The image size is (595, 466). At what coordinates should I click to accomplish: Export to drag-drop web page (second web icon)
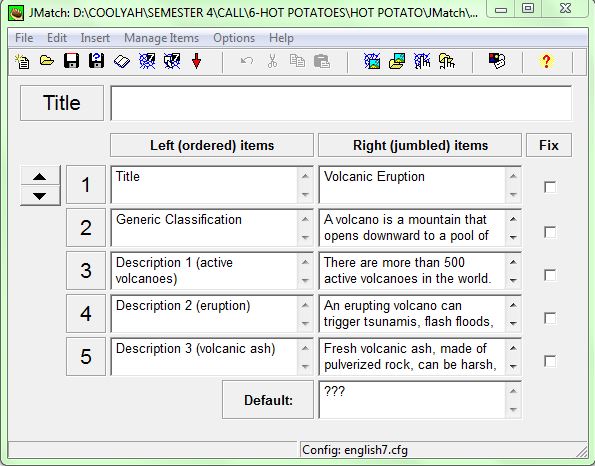click(x=172, y=61)
